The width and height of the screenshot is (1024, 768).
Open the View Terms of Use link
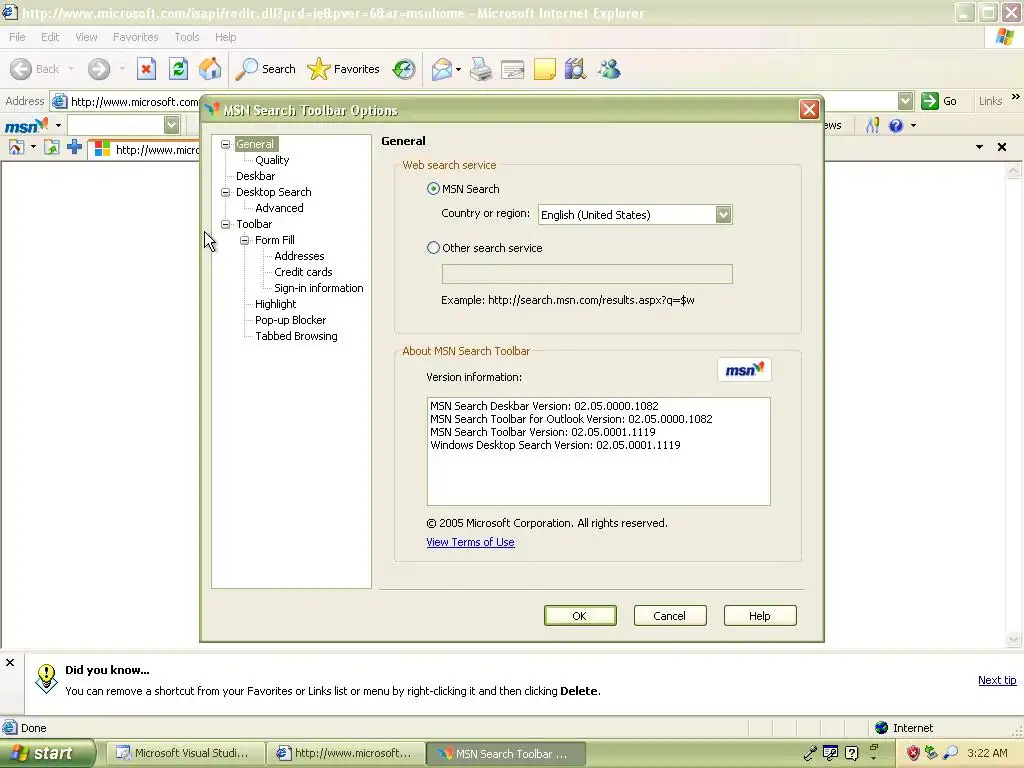[470, 542]
